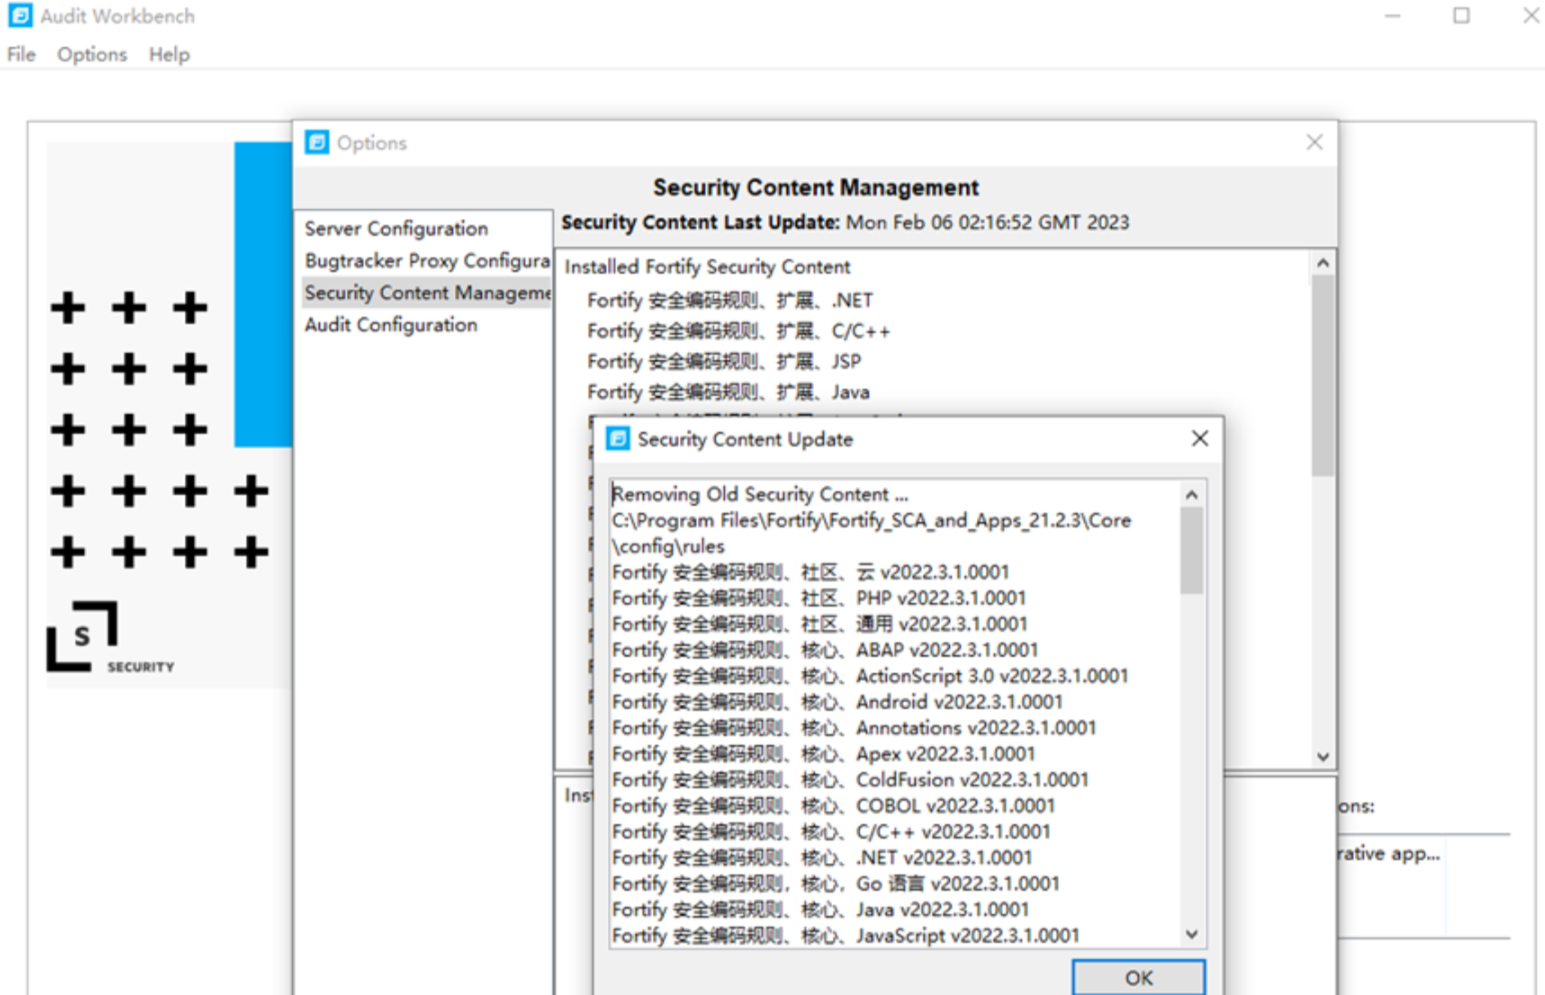Open the File menu
Screen dimensions: 1545x995
point(21,54)
